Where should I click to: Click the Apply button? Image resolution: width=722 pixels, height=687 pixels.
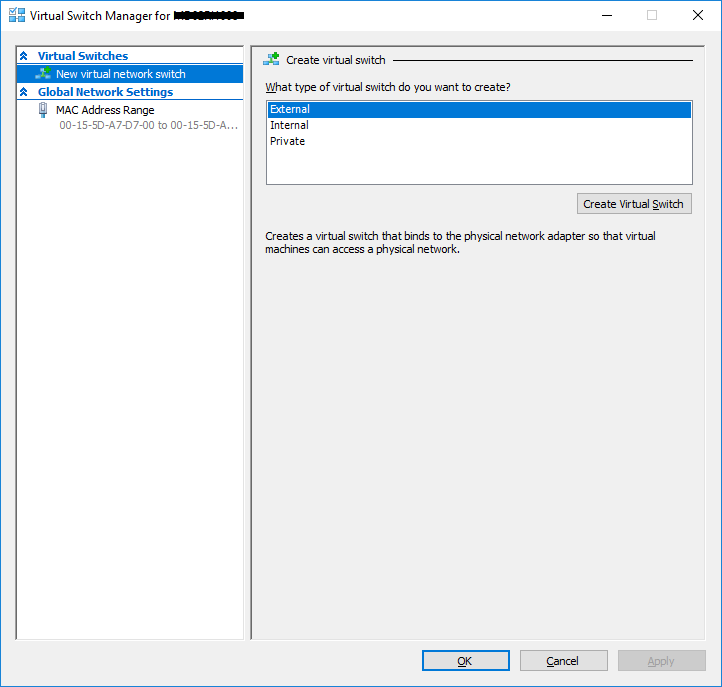click(x=661, y=661)
